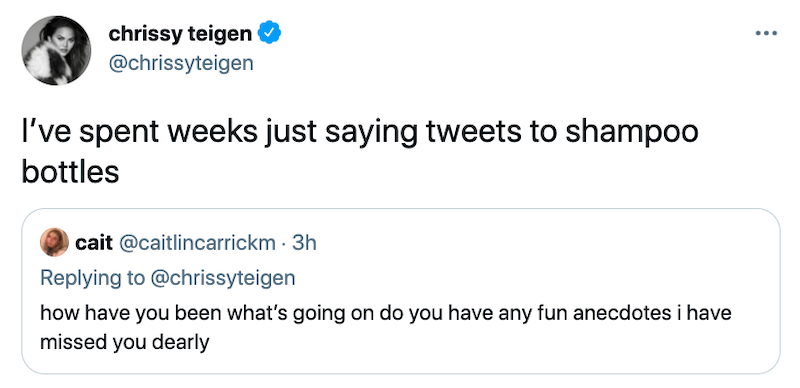
Task: Open the three-dot more options menu
Action: click(766, 34)
